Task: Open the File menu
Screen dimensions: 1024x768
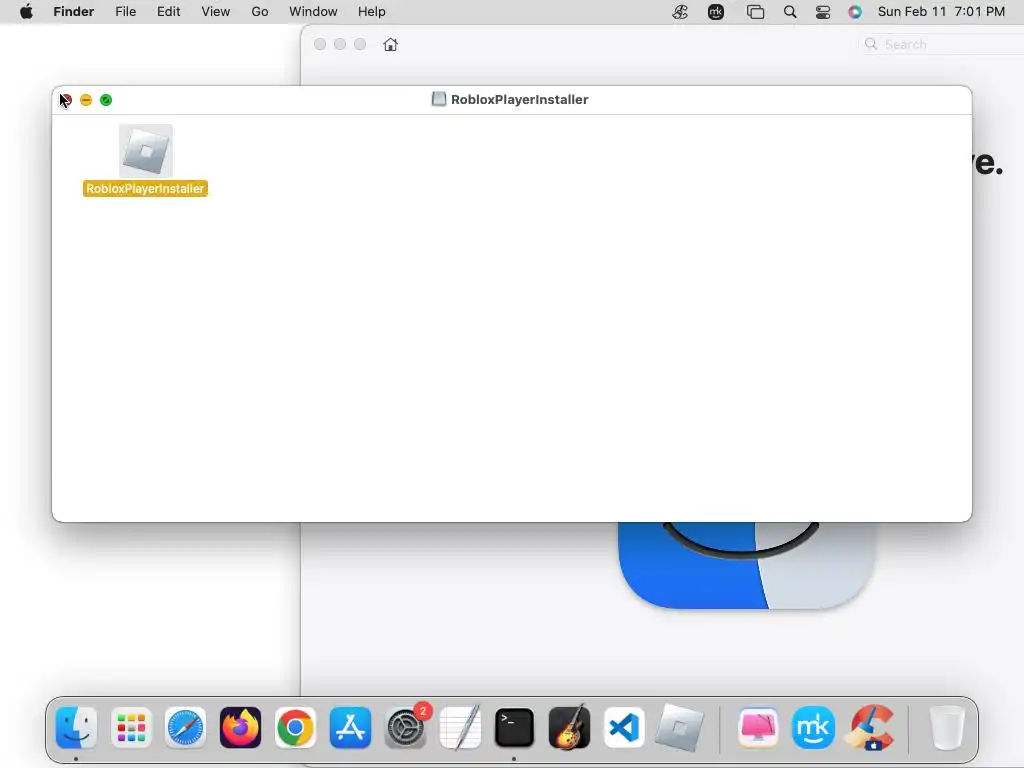Action: pyautogui.click(x=125, y=12)
